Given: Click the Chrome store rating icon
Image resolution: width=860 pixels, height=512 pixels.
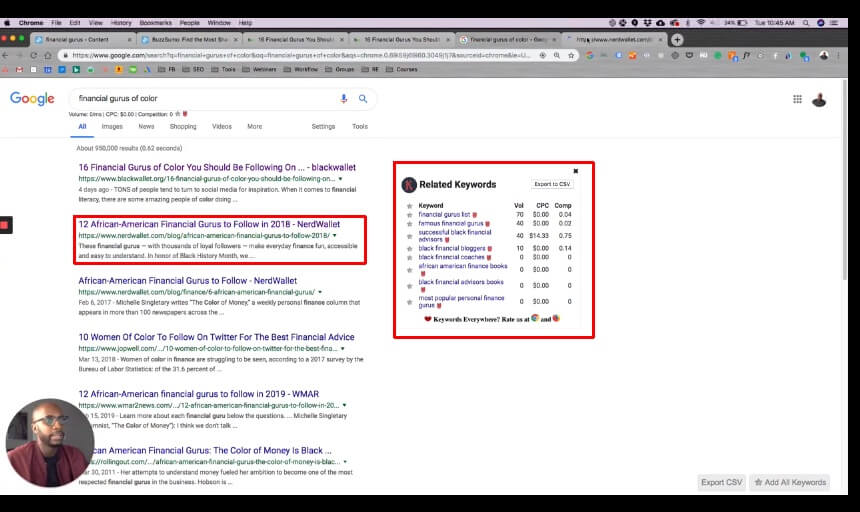Looking at the screenshot, I should pyautogui.click(x=535, y=318).
